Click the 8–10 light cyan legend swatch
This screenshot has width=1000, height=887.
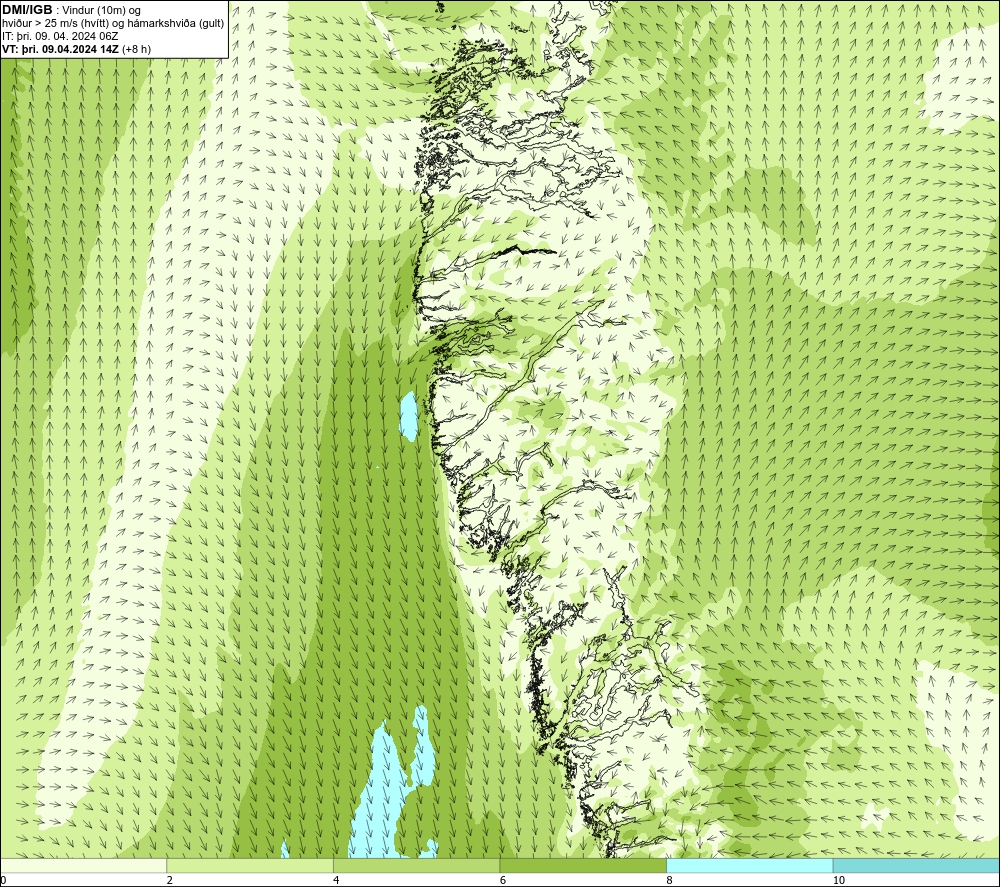(749, 865)
